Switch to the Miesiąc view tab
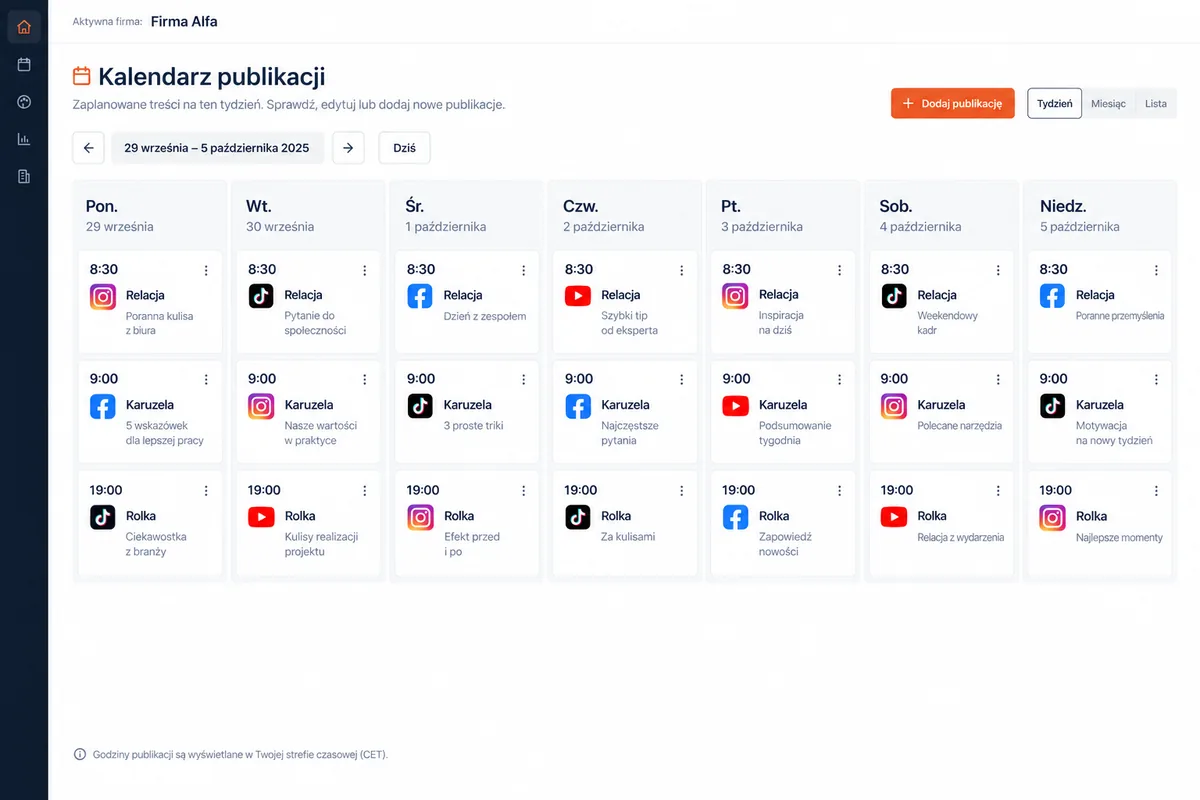 1108,104
